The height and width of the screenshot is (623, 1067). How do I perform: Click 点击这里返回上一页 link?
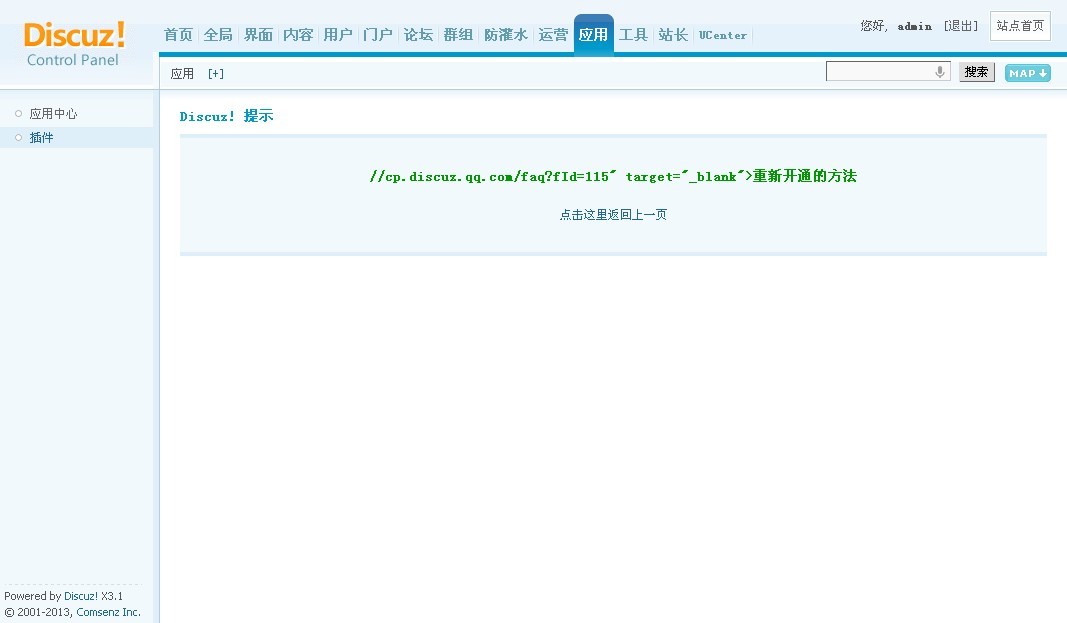tap(613, 214)
